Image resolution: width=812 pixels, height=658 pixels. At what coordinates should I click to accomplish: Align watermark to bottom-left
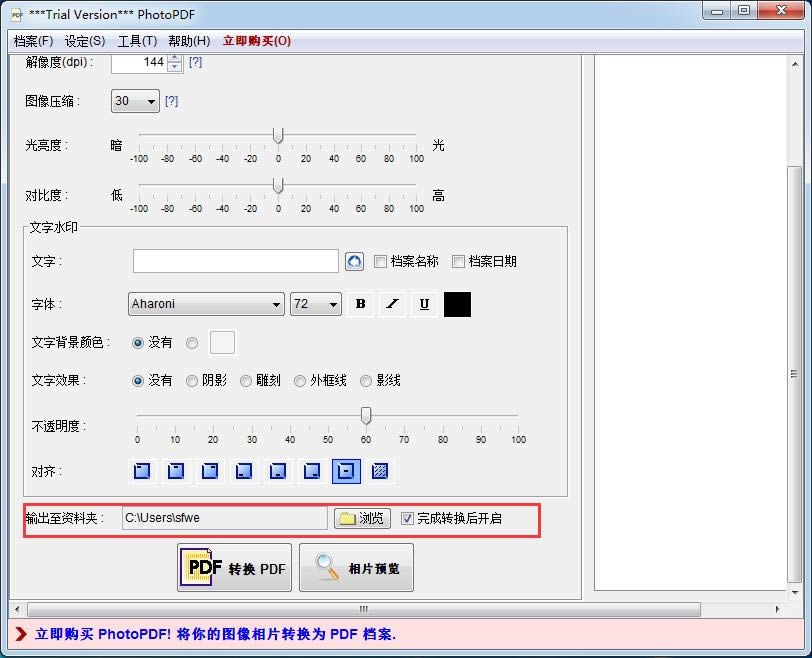(x=244, y=471)
